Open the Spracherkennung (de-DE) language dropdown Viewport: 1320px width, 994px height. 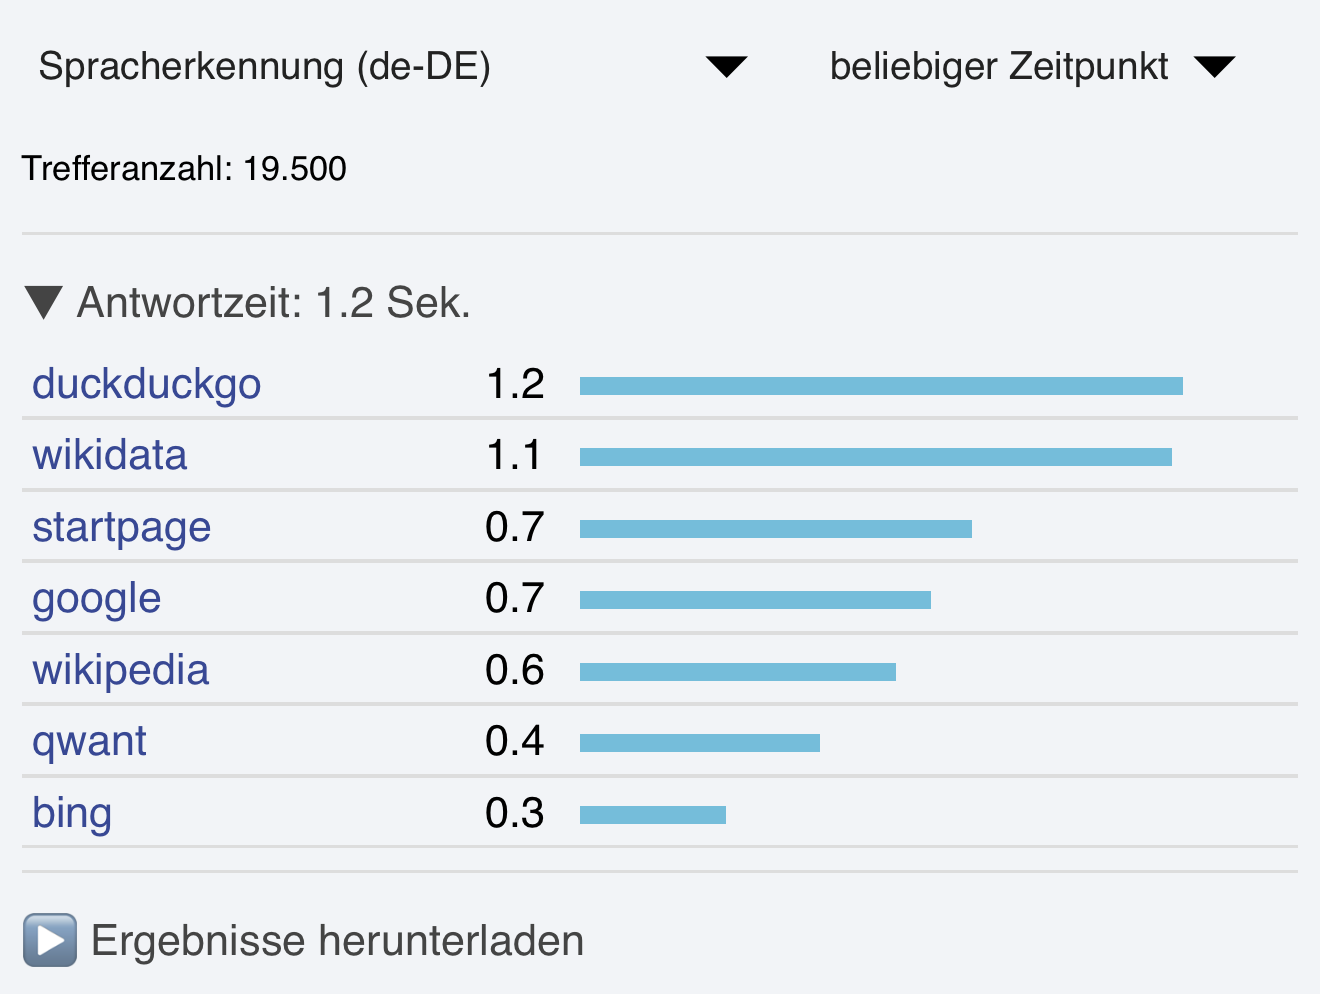pyautogui.click(x=390, y=67)
